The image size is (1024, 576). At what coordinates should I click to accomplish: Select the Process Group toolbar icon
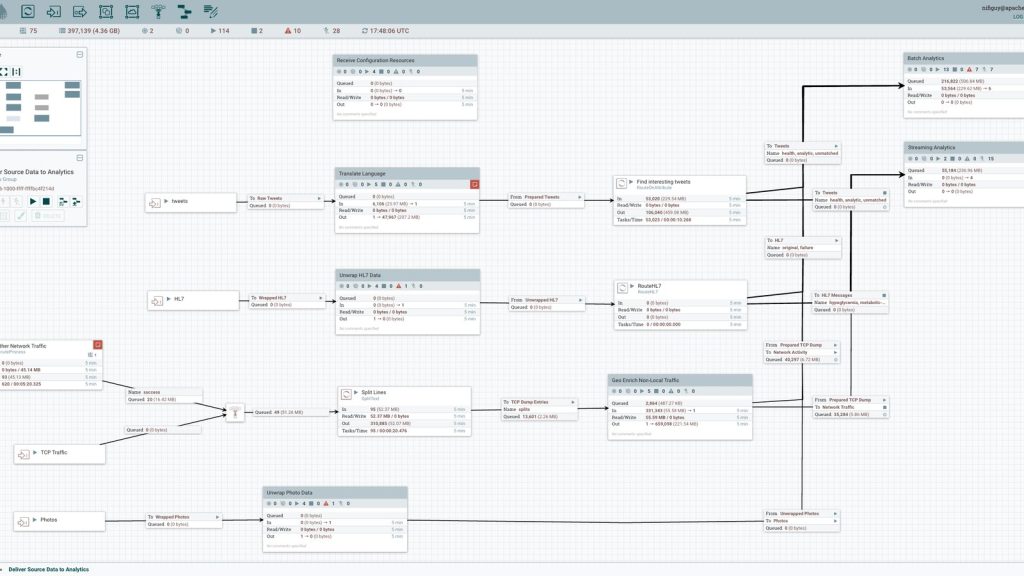click(106, 11)
